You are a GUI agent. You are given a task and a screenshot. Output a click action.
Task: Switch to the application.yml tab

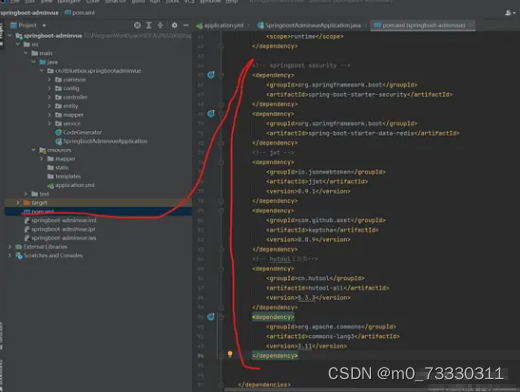(x=224, y=25)
